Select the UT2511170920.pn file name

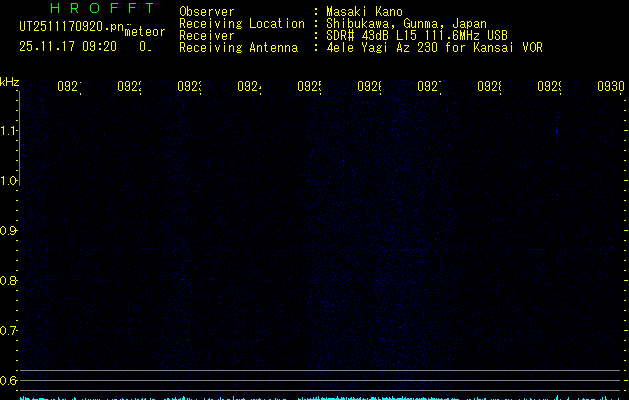pos(72,27)
